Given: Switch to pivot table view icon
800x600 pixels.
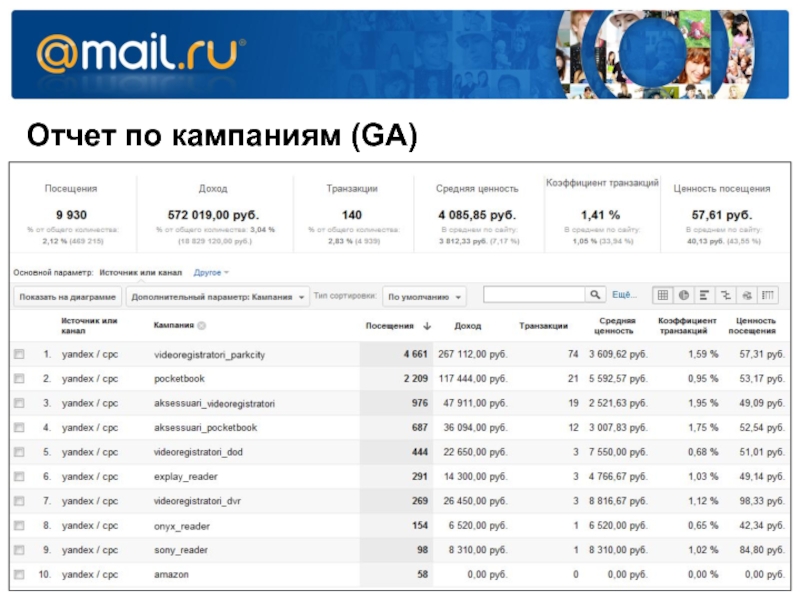Looking at the screenshot, I should 767,295.
